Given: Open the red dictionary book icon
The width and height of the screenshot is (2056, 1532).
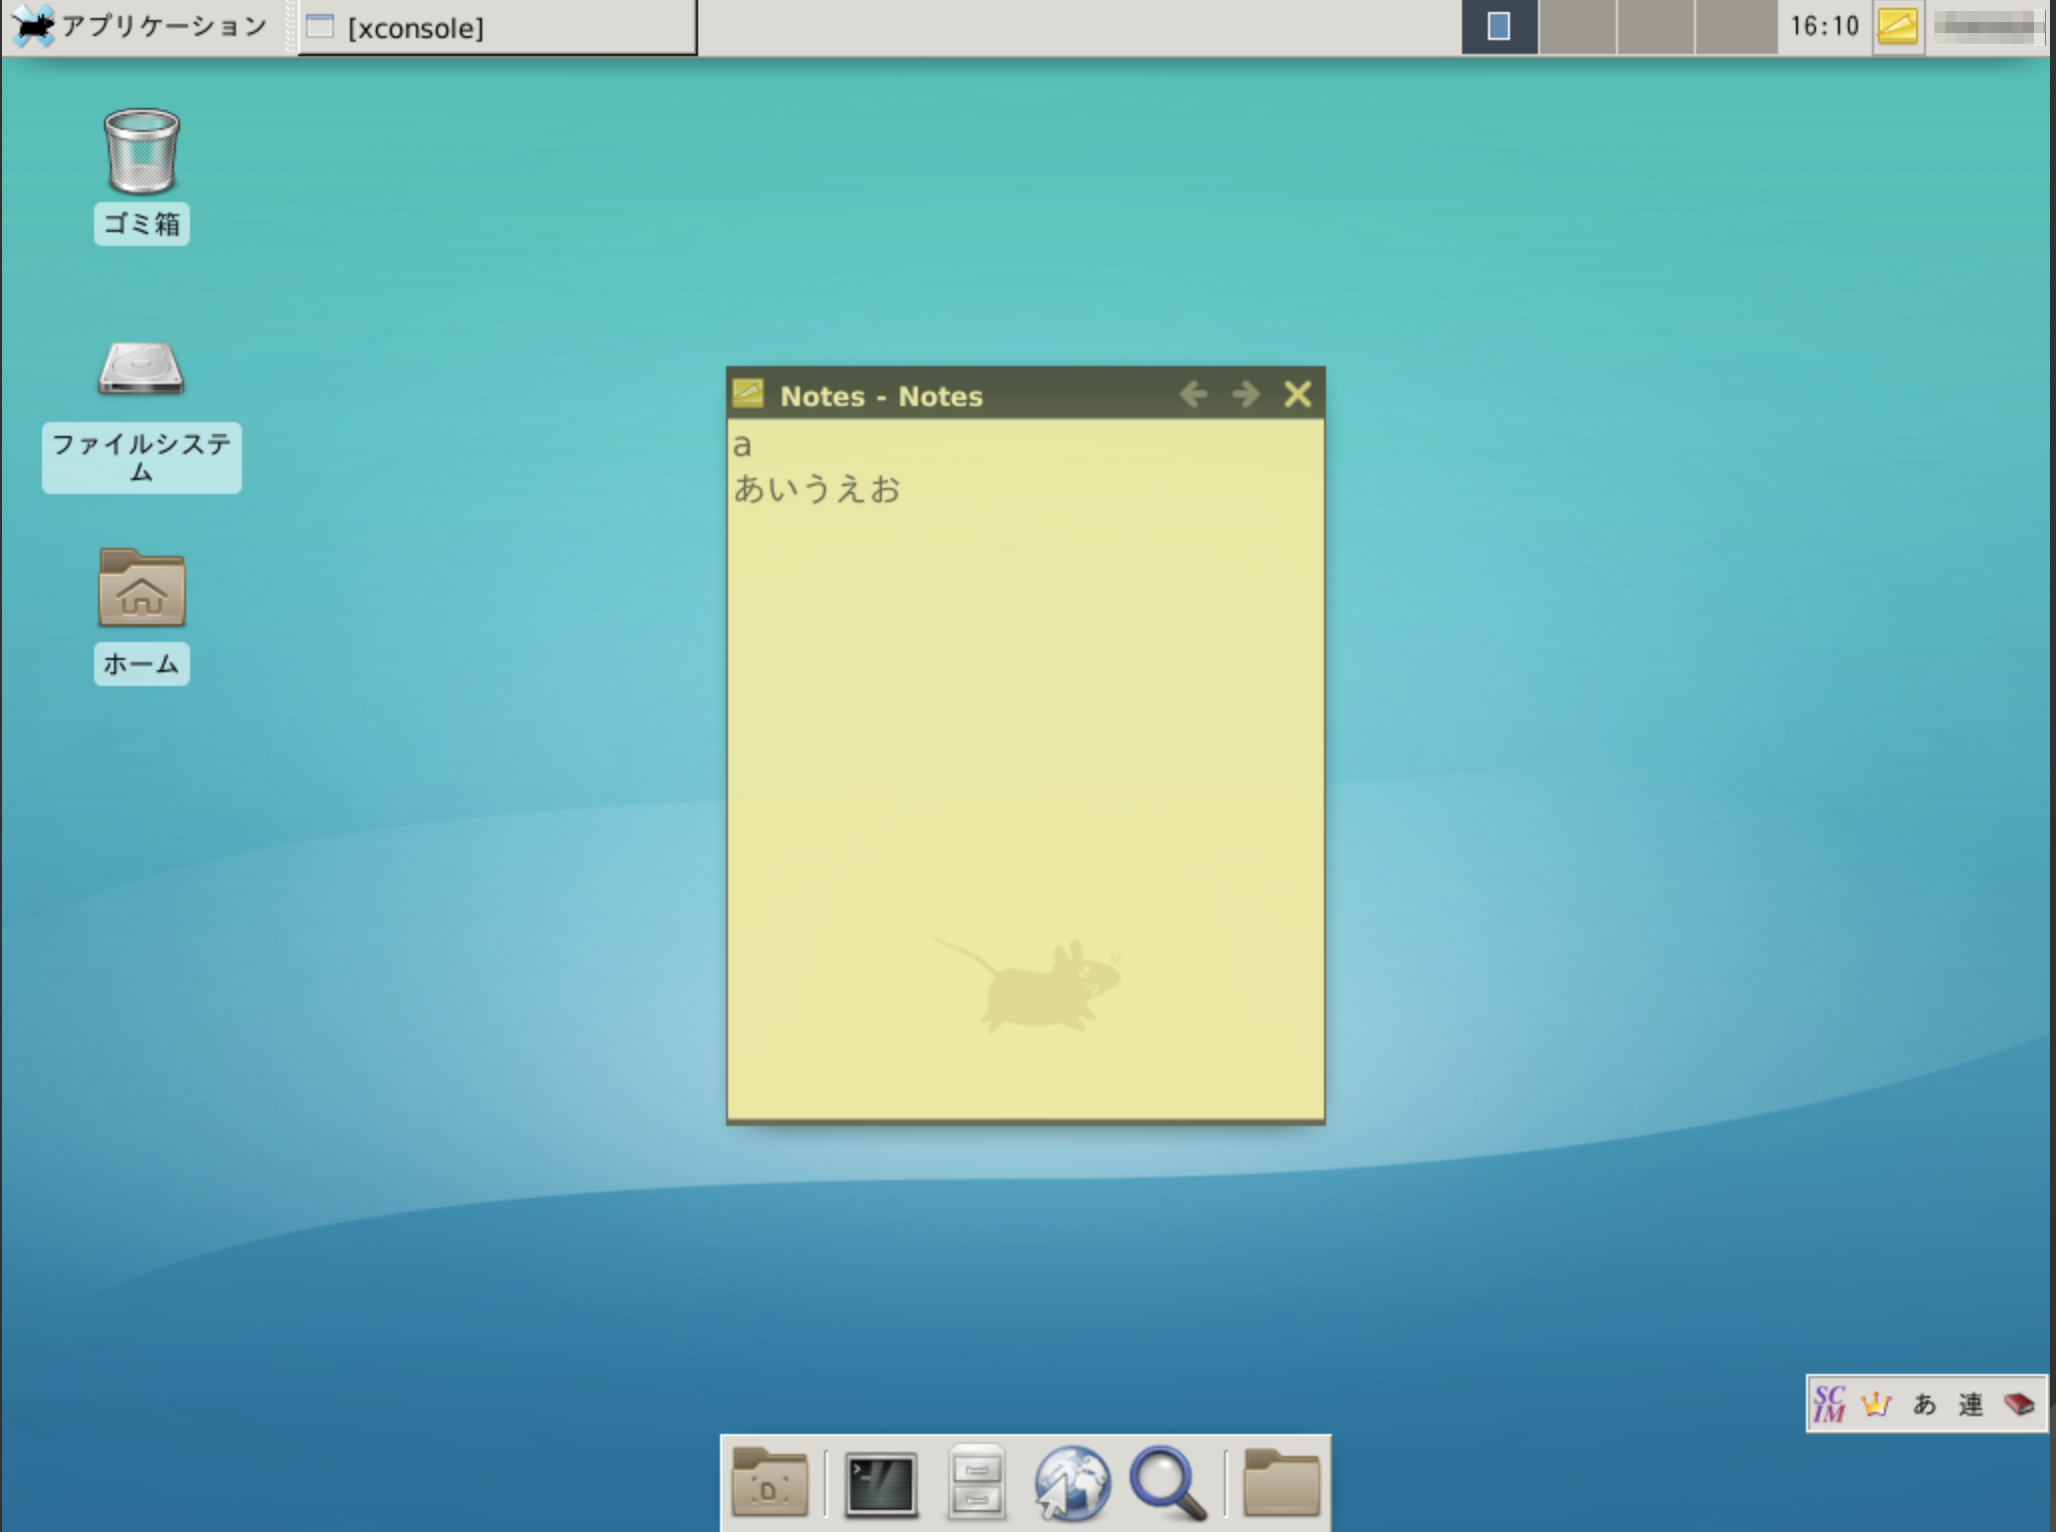Looking at the screenshot, I should (2019, 1404).
